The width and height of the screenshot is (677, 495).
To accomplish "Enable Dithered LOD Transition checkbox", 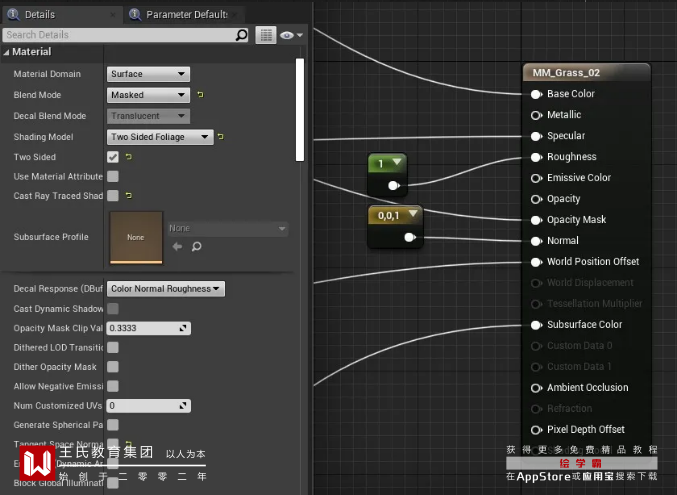I will [x=113, y=347].
